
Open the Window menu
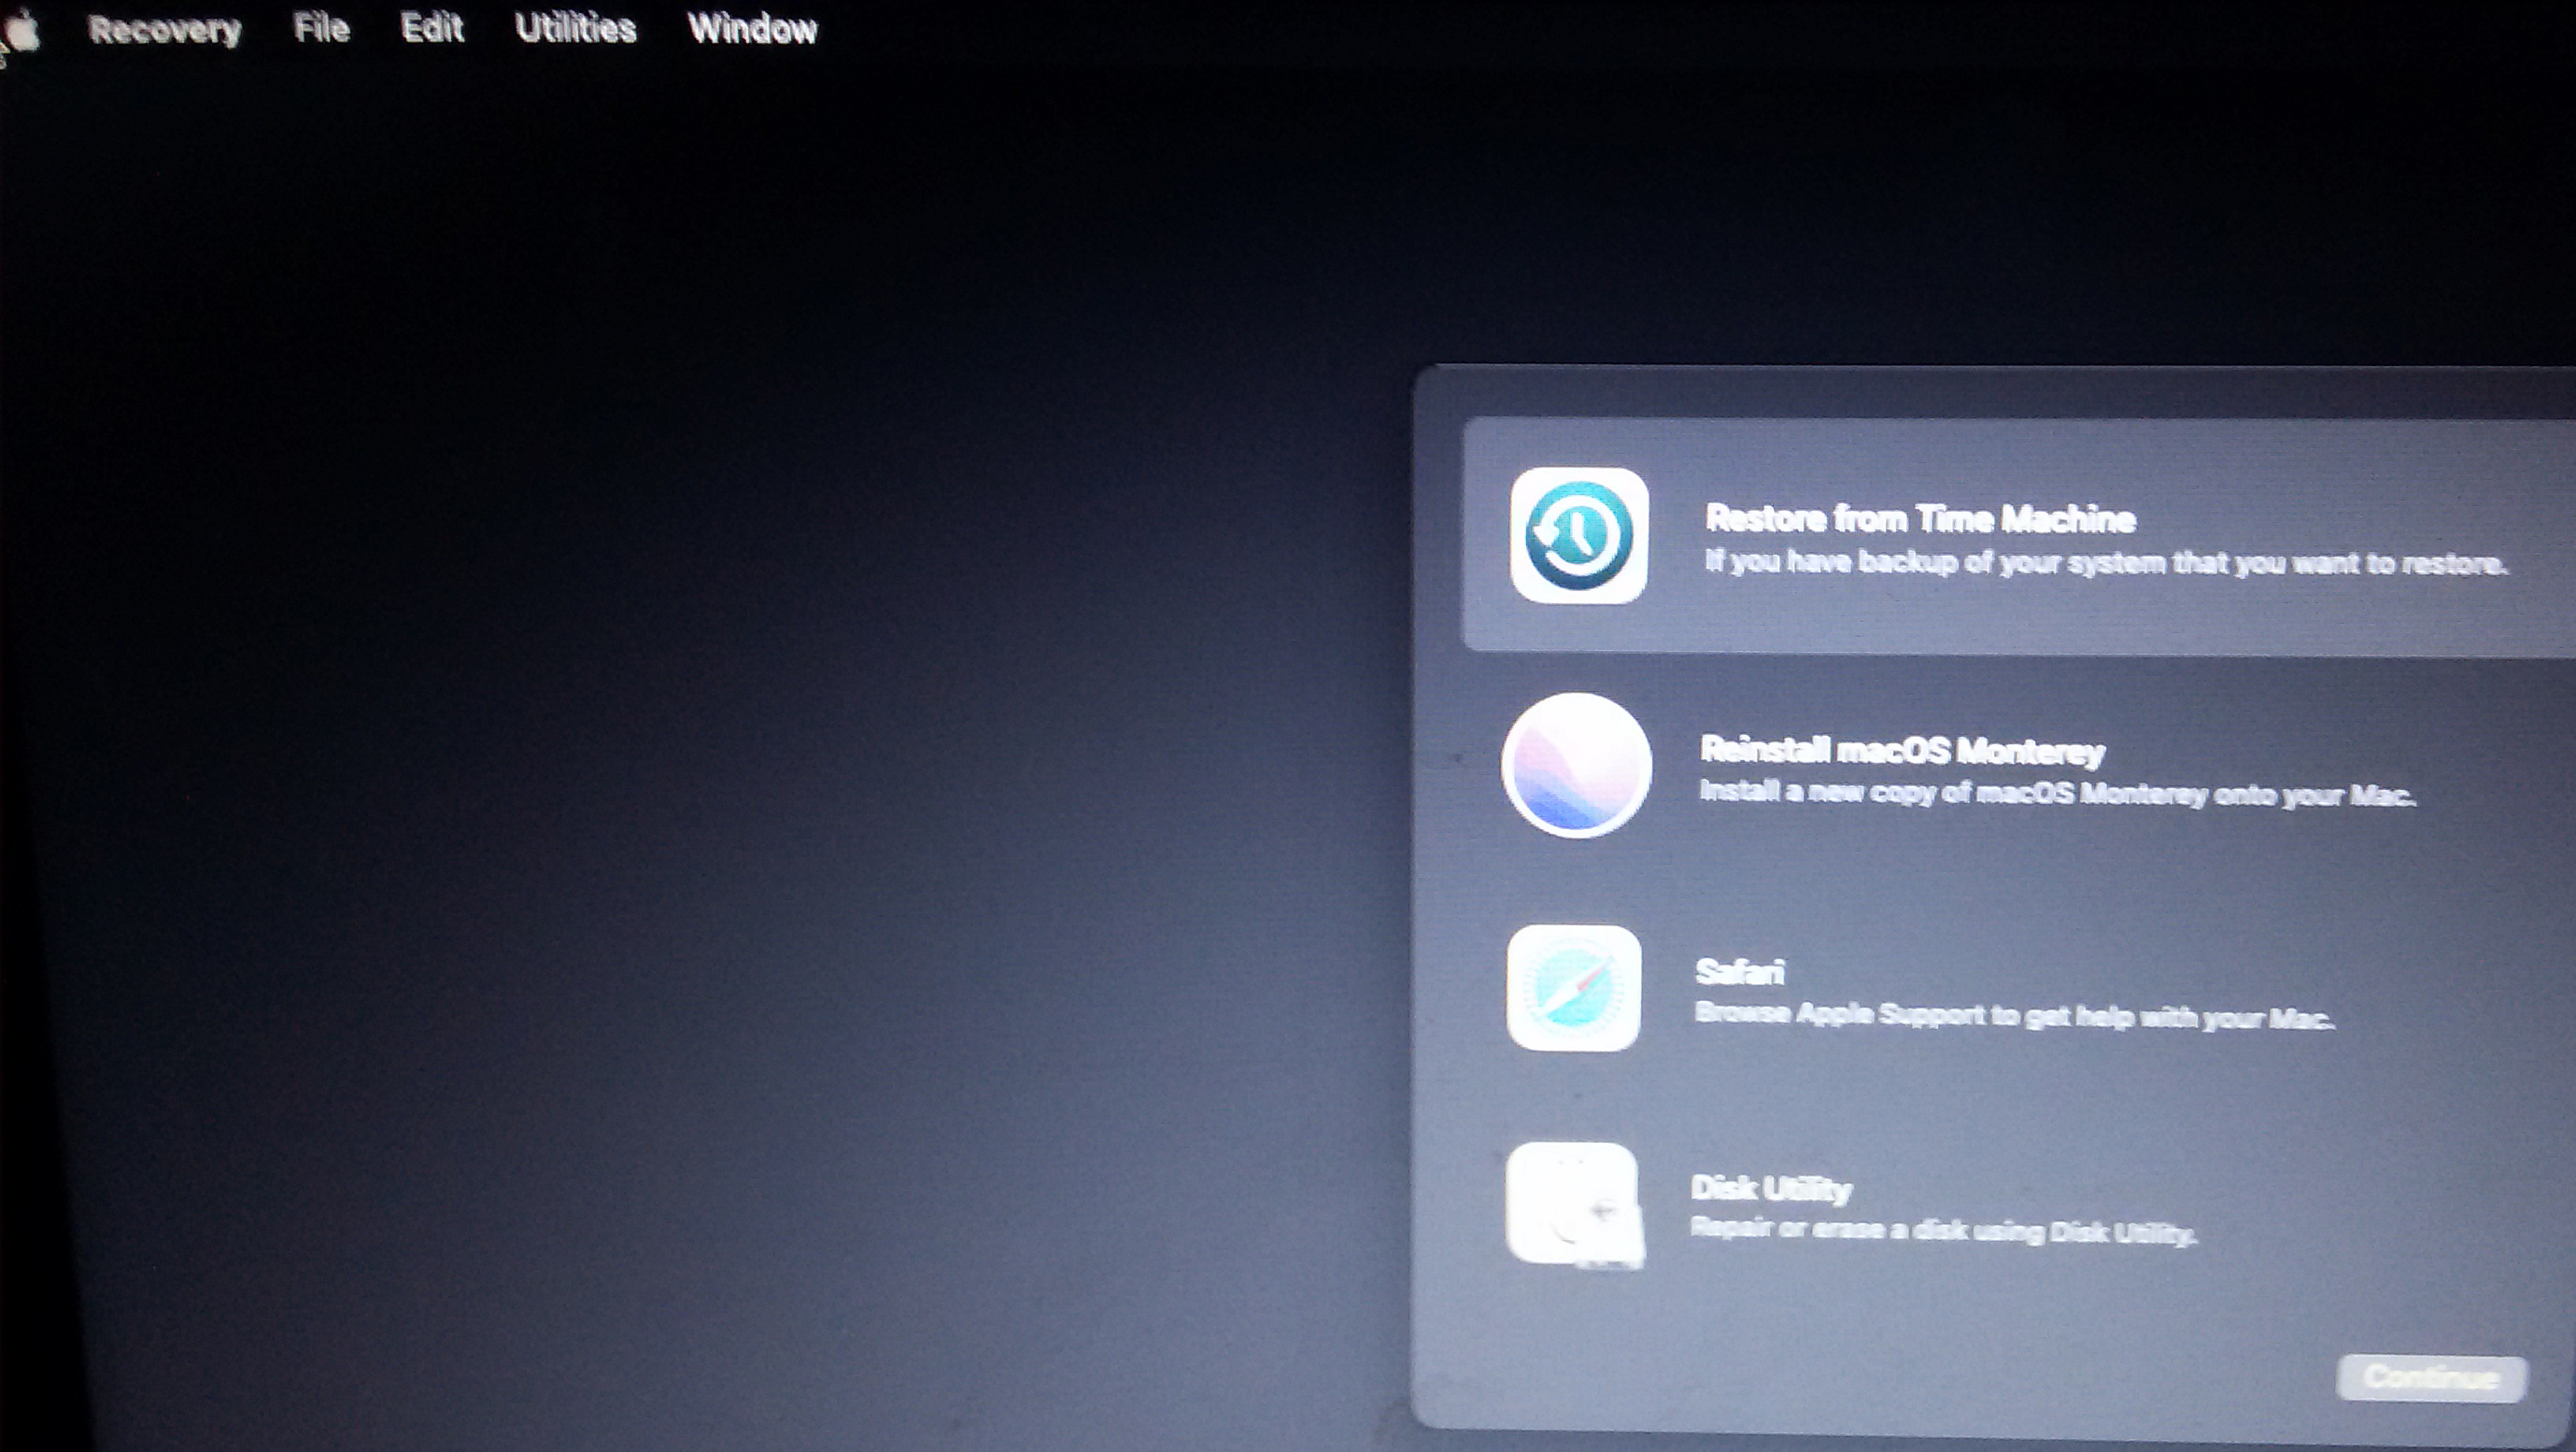click(x=752, y=29)
